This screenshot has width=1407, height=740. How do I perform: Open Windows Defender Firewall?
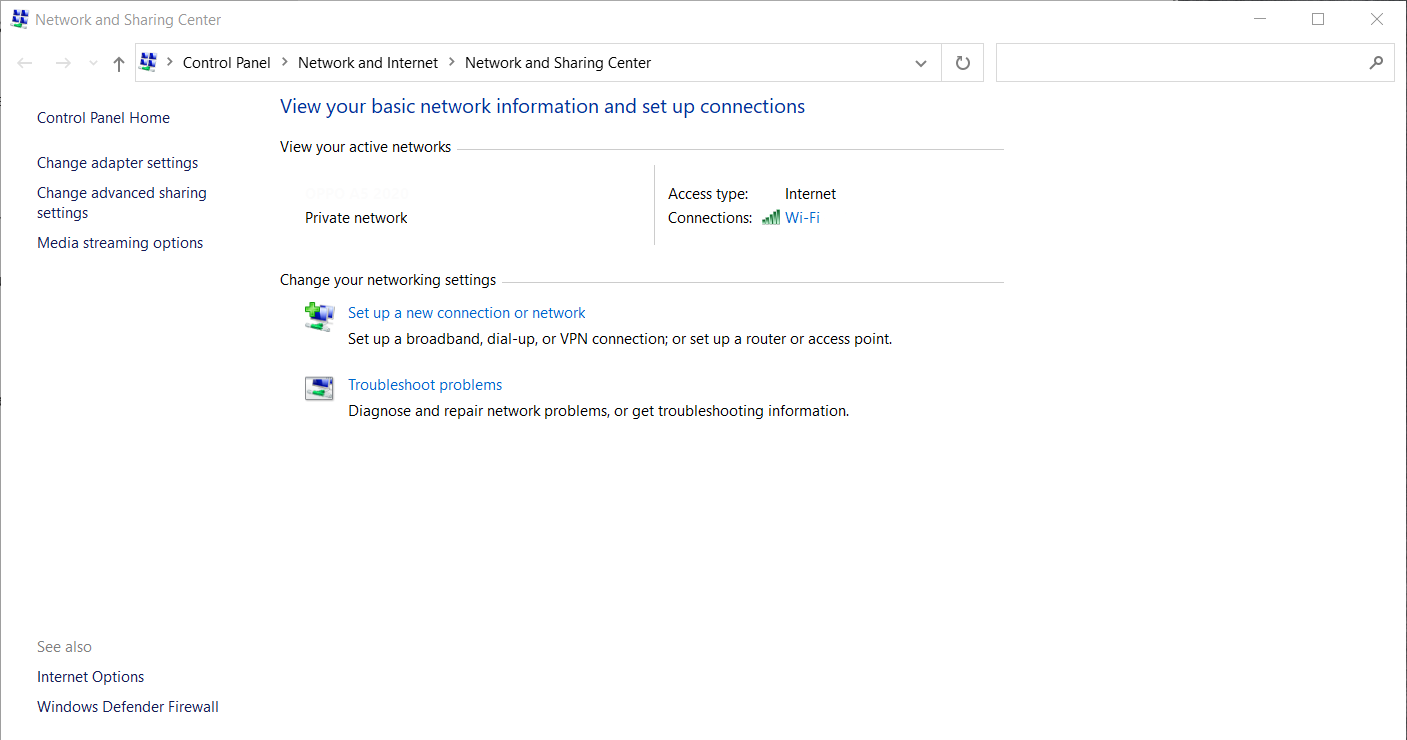point(127,706)
